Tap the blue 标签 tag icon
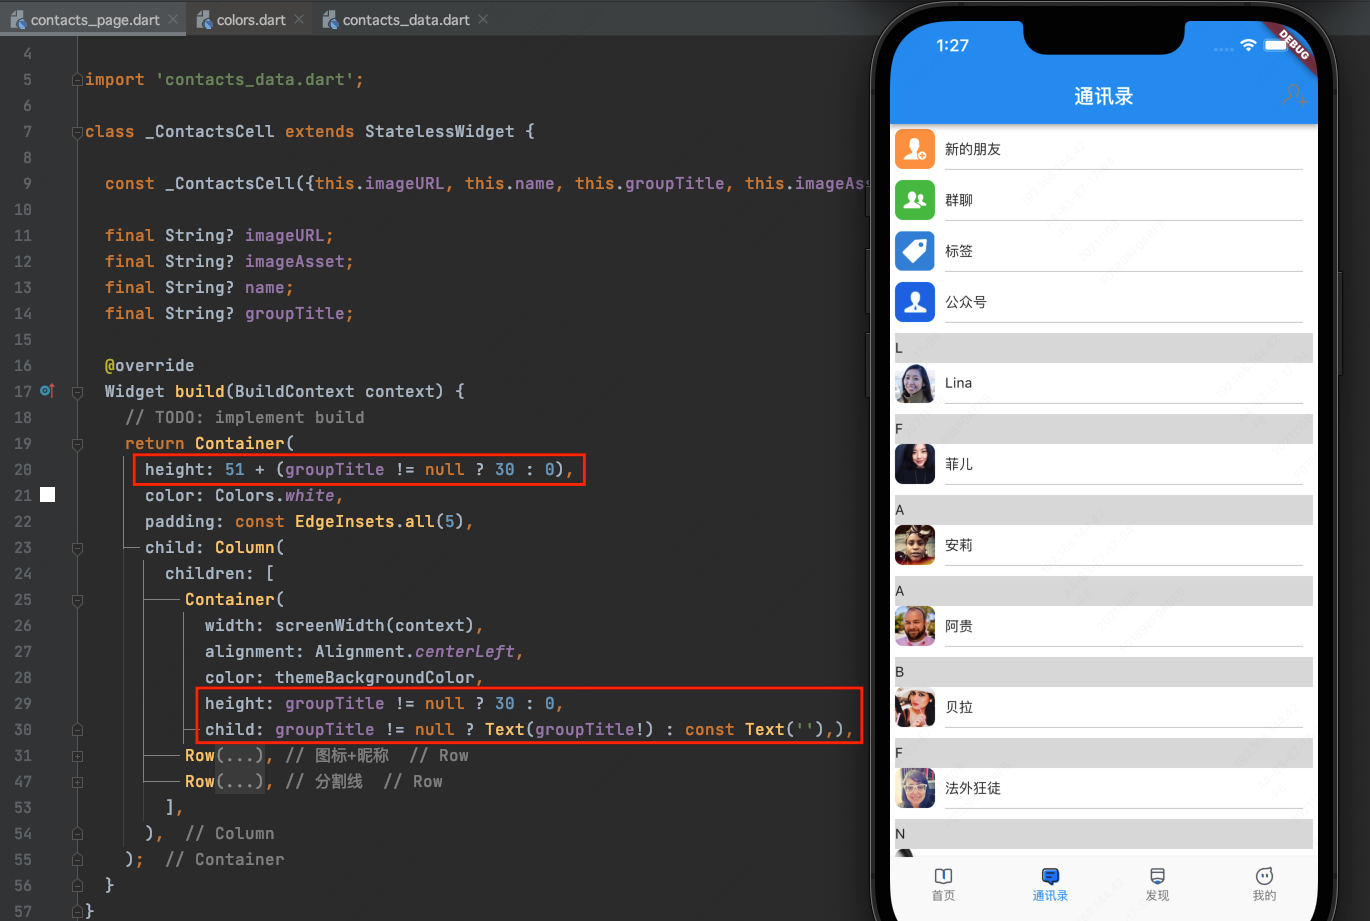Image resolution: width=1370 pixels, height=921 pixels. (915, 251)
